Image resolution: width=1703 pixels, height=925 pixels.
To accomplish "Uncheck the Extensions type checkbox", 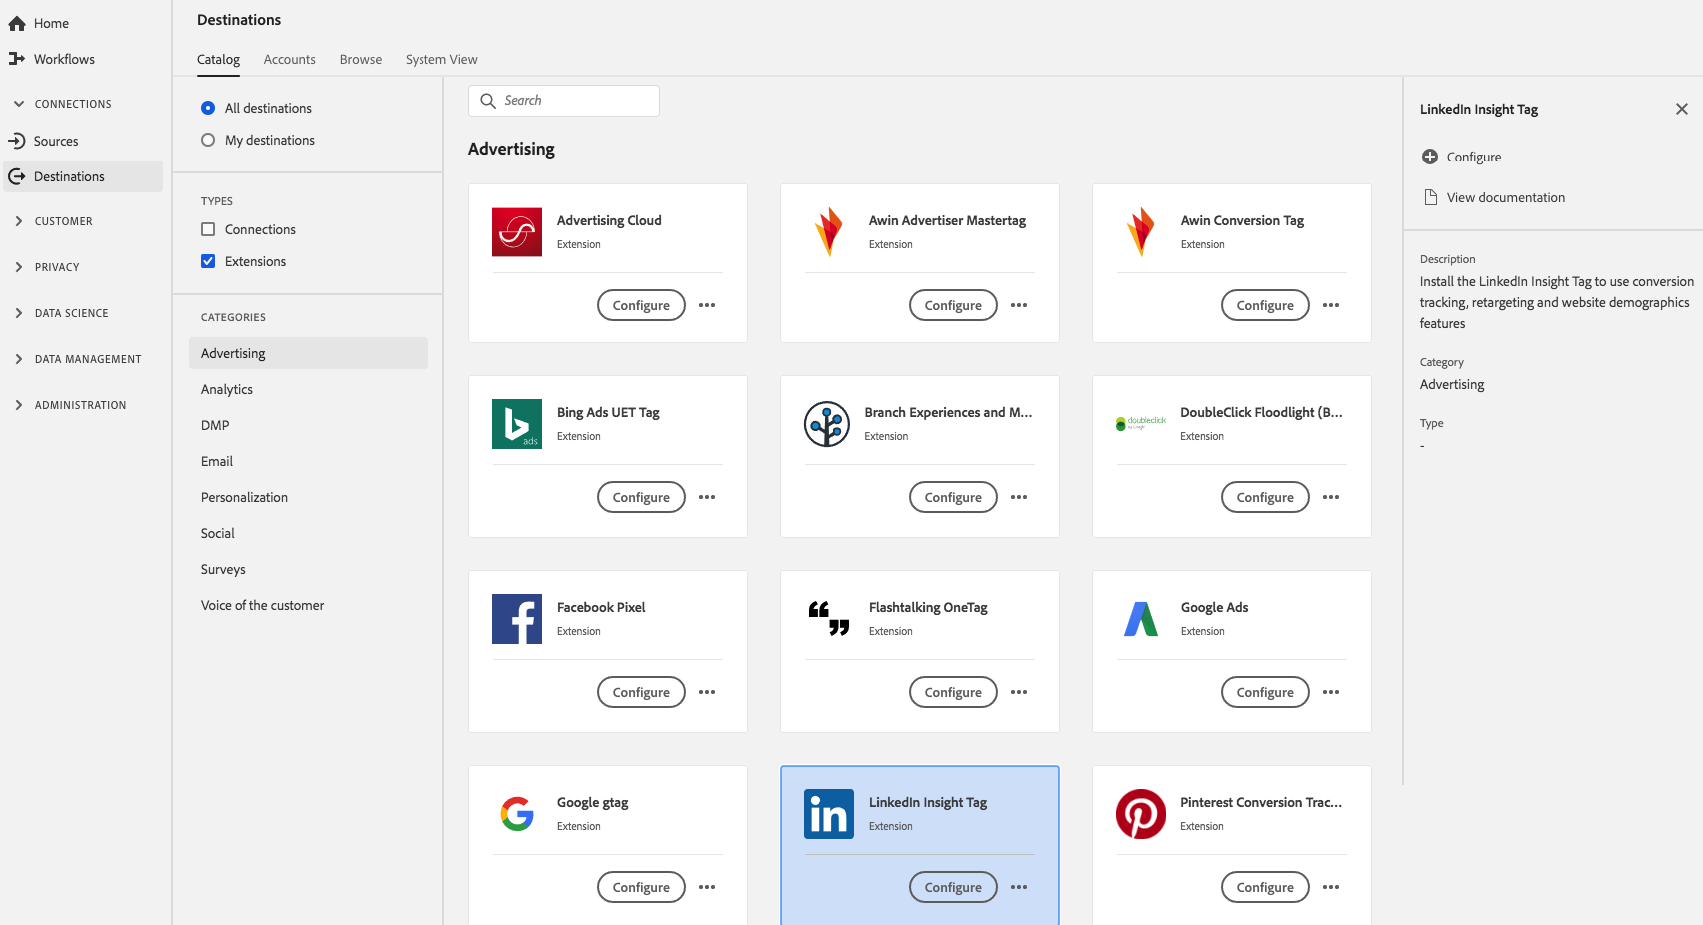I will coord(208,261).
